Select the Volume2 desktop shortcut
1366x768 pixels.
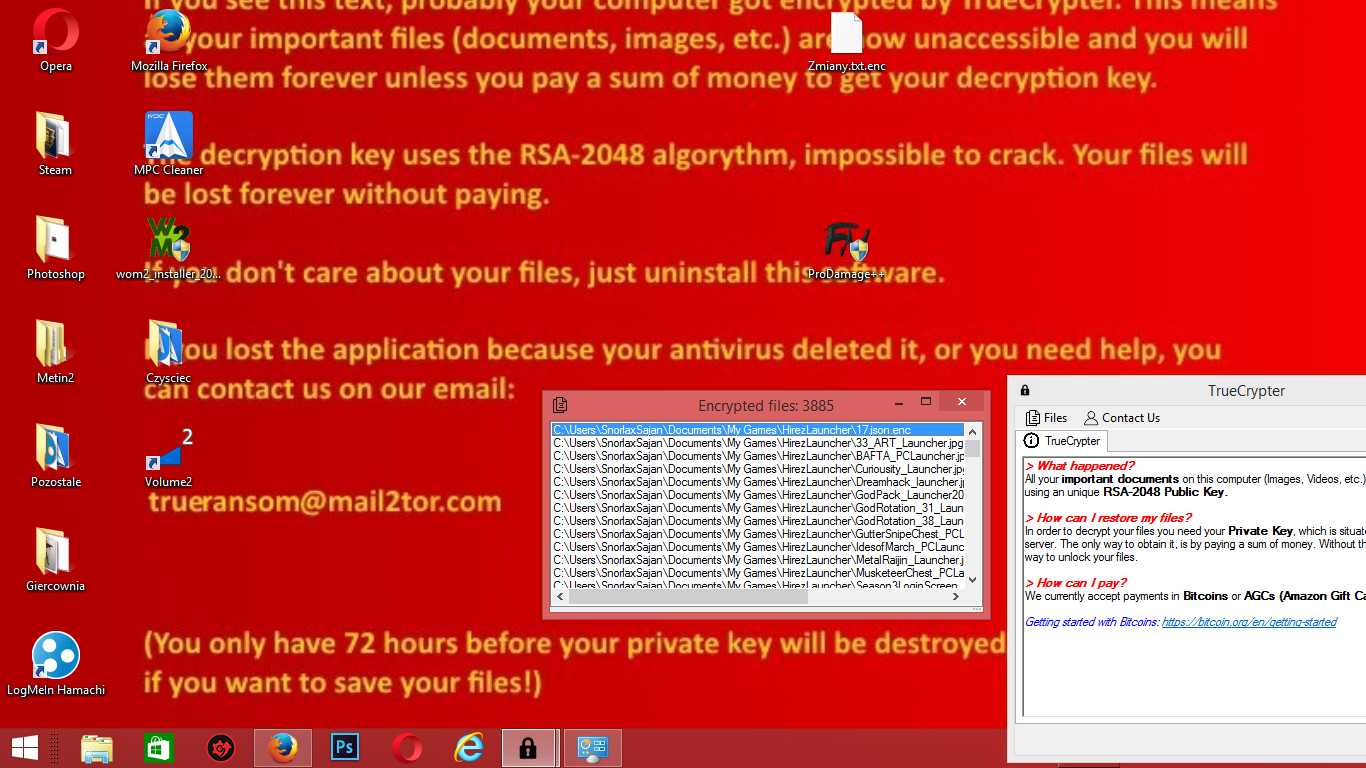168,456
